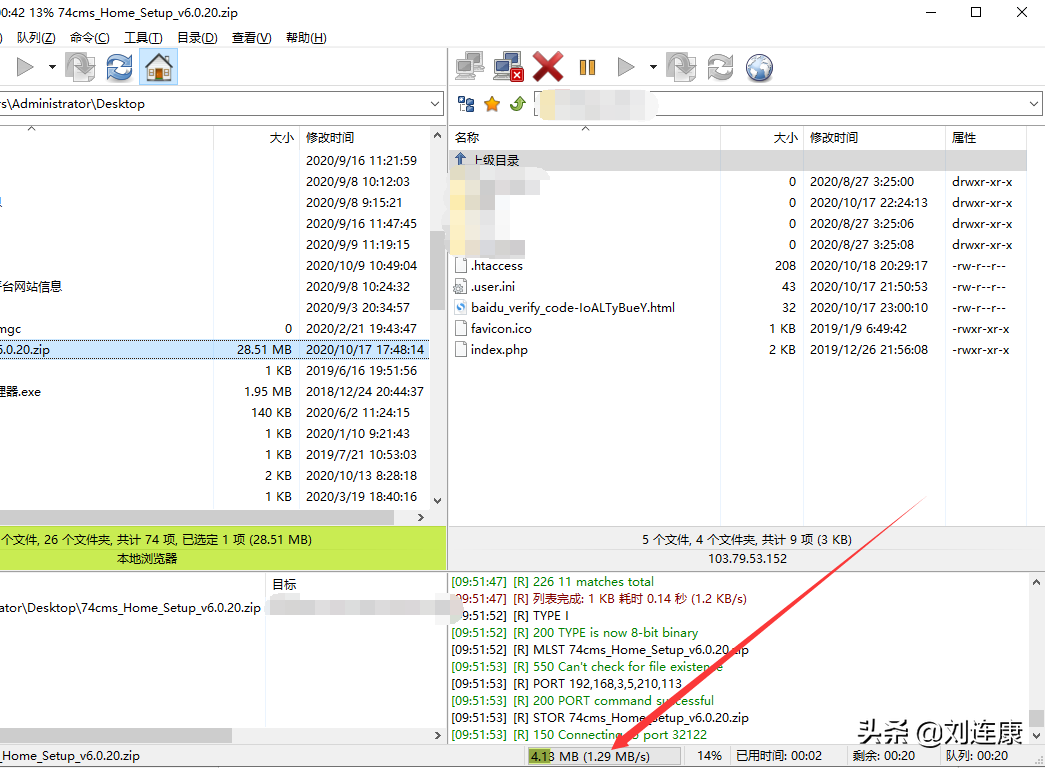
Task: Sort remote files by 名称 column header
Action: point(468,138)
